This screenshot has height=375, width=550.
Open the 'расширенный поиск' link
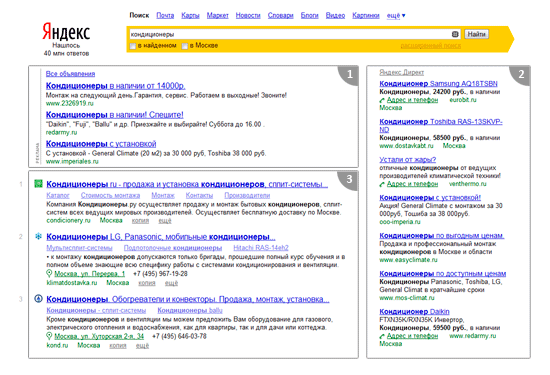431,46
